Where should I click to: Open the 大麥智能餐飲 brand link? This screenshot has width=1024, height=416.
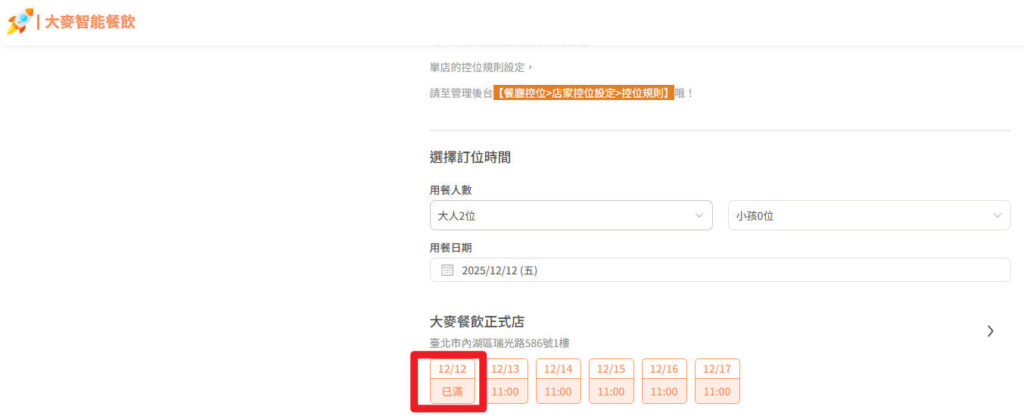point(89,22)
